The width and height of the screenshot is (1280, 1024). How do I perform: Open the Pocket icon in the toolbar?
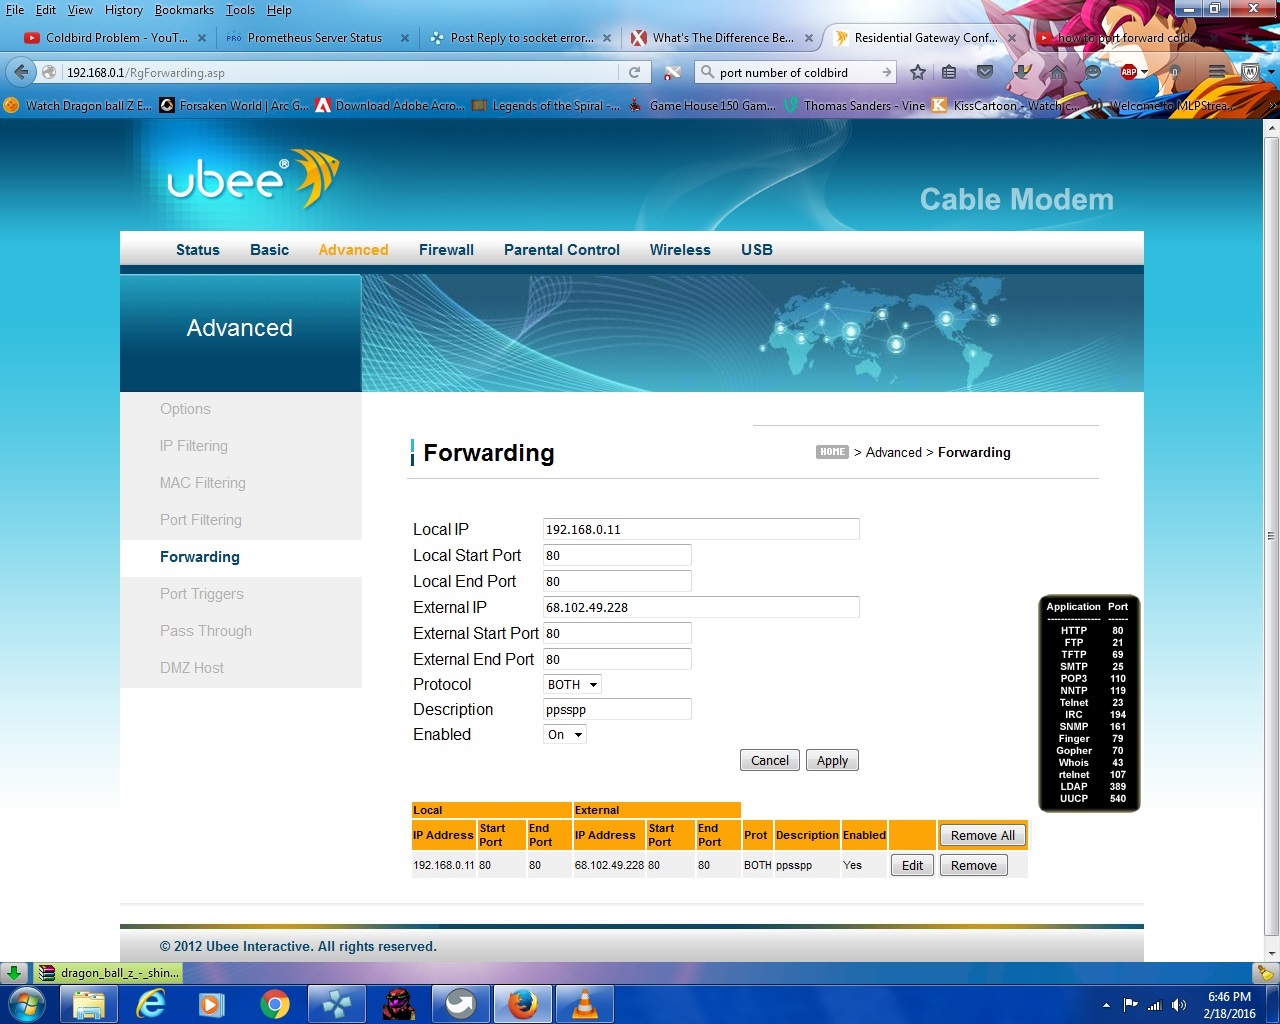985,72
